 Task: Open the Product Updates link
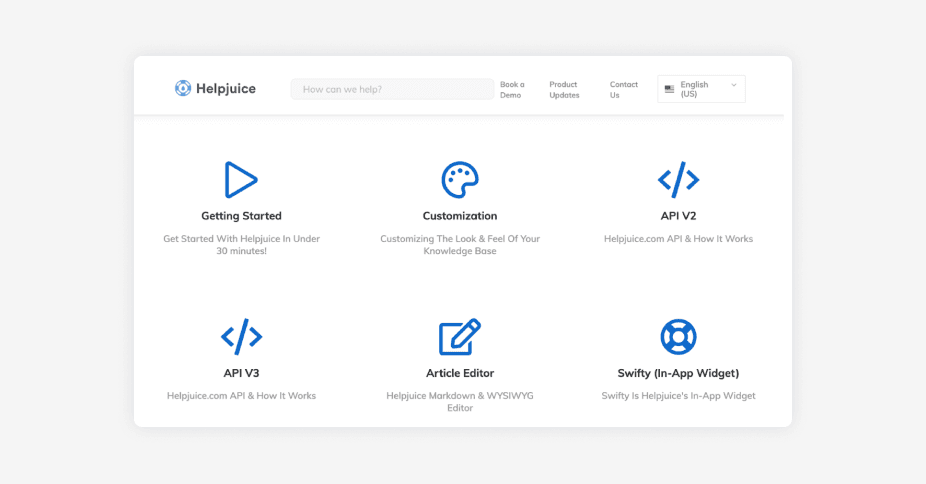[x=564, y=90]
